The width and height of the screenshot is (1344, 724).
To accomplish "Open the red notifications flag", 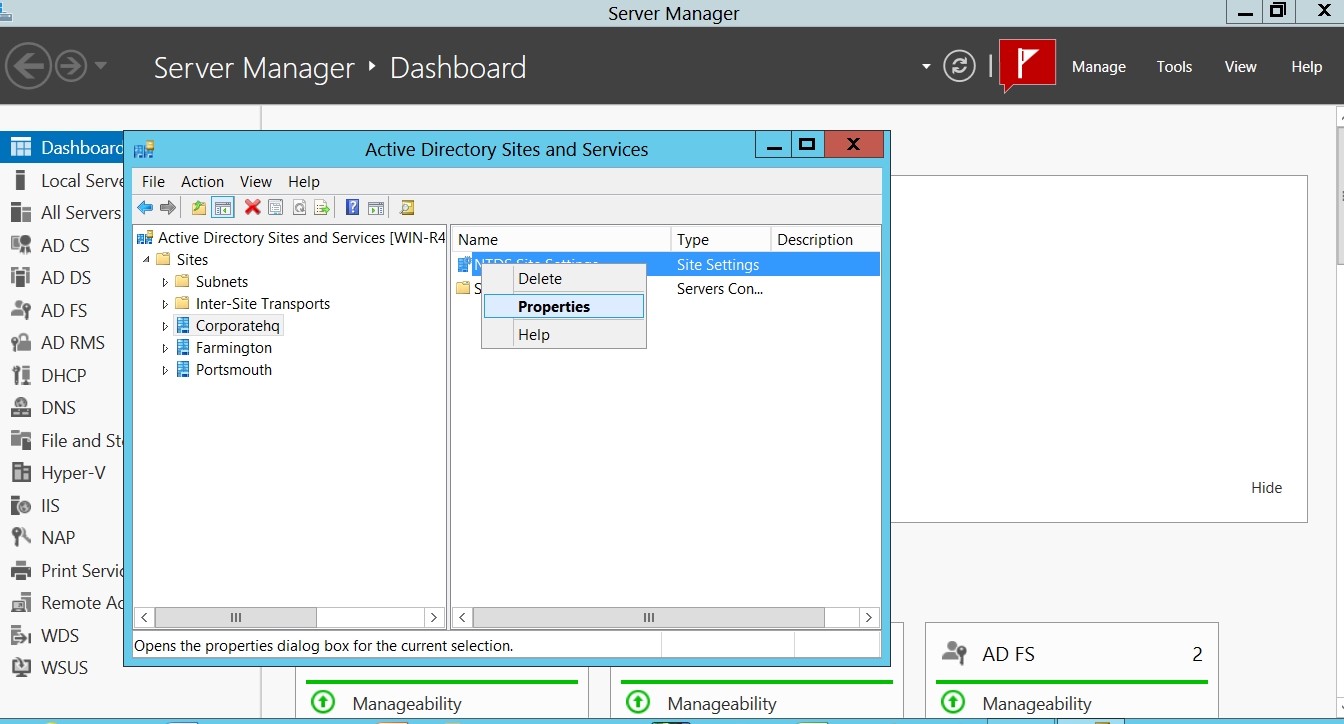I will pyautogui.click(x=1027, y=66).
